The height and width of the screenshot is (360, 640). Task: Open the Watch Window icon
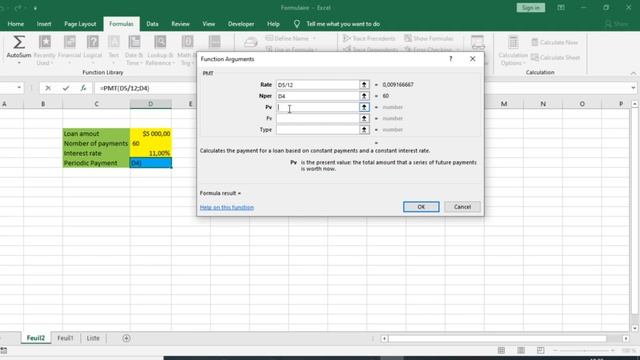pyautogui.click(x=478, y=42)
